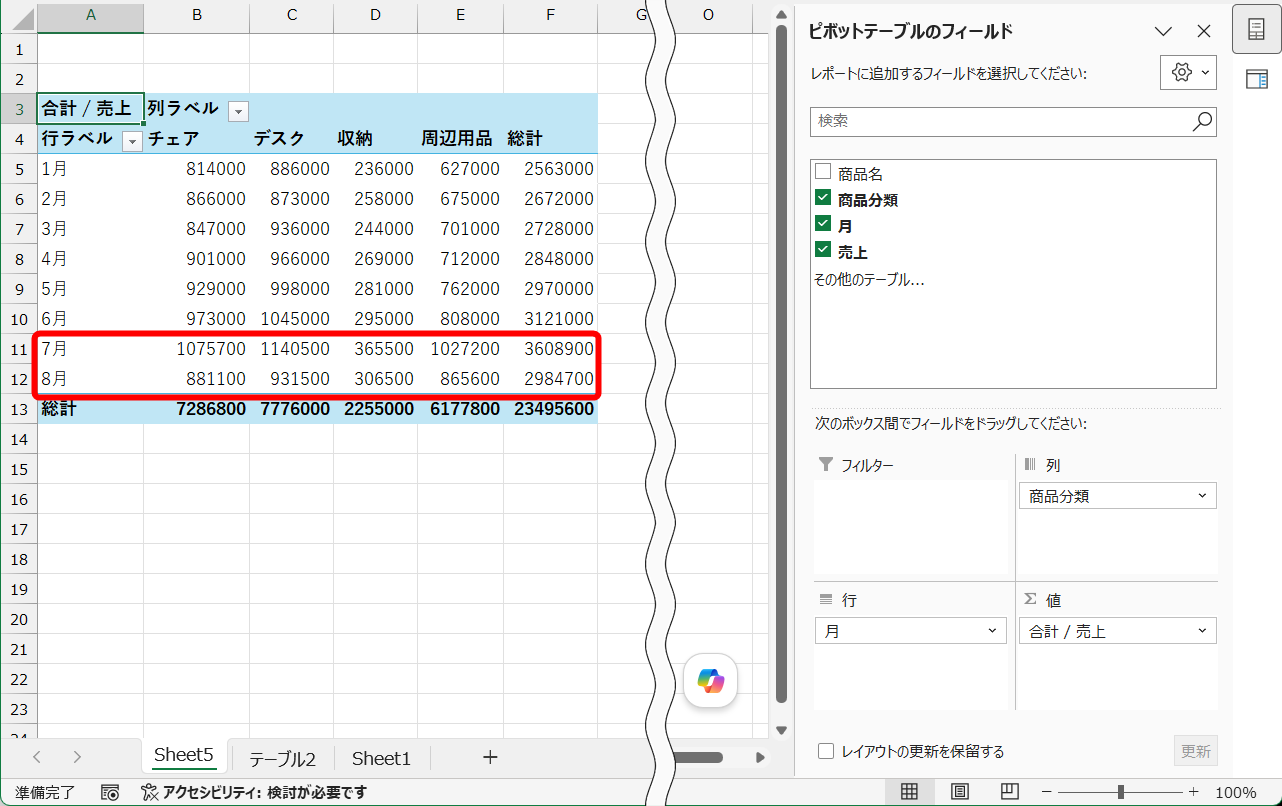
Task: Click the macro recording status bar icon
Action: coord(110,792)
